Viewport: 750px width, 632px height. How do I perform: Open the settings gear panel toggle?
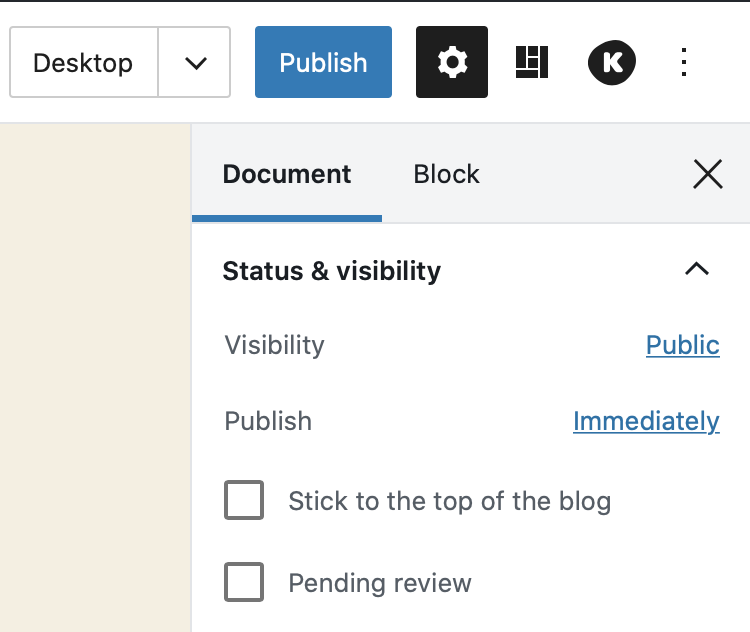(x=452, y=62)
